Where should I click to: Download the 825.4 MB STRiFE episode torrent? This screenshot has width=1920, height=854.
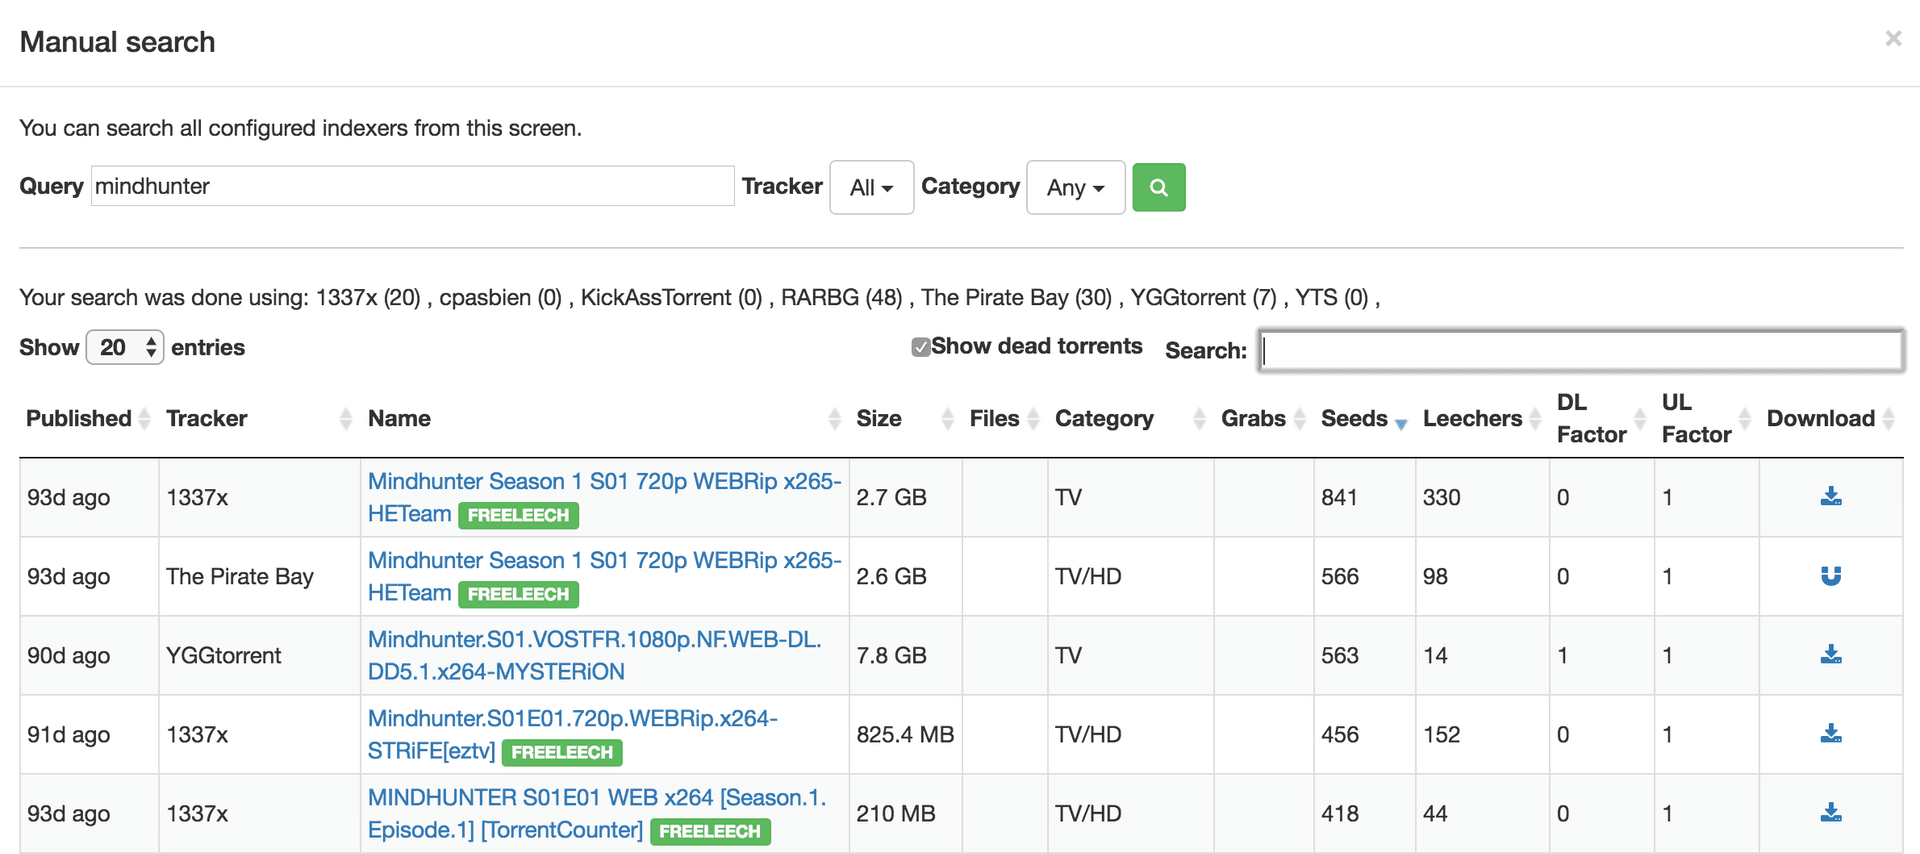[1830, 734]
